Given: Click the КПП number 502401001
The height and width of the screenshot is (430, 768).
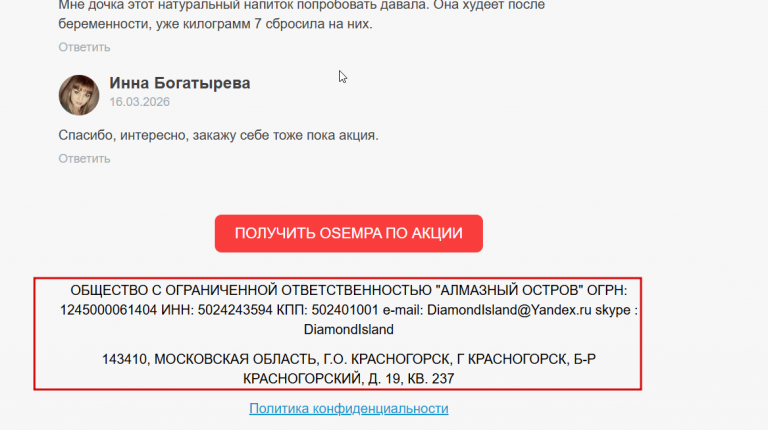Looking at the screenshot, I should coord(345,310).
